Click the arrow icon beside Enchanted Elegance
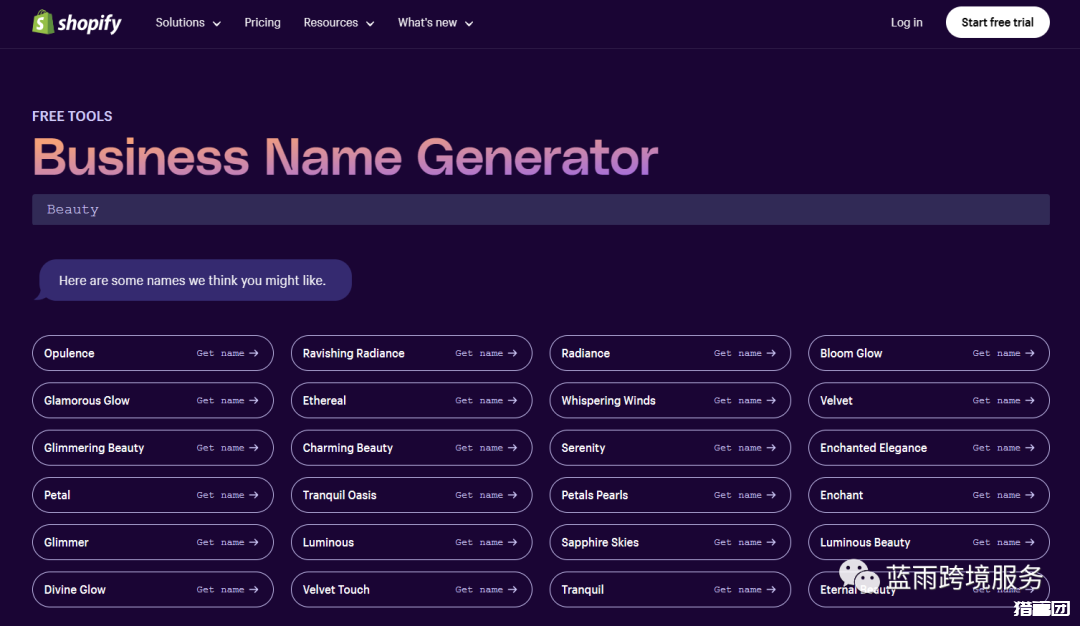Screen dimensions: 1080x626 [1030, 447]
